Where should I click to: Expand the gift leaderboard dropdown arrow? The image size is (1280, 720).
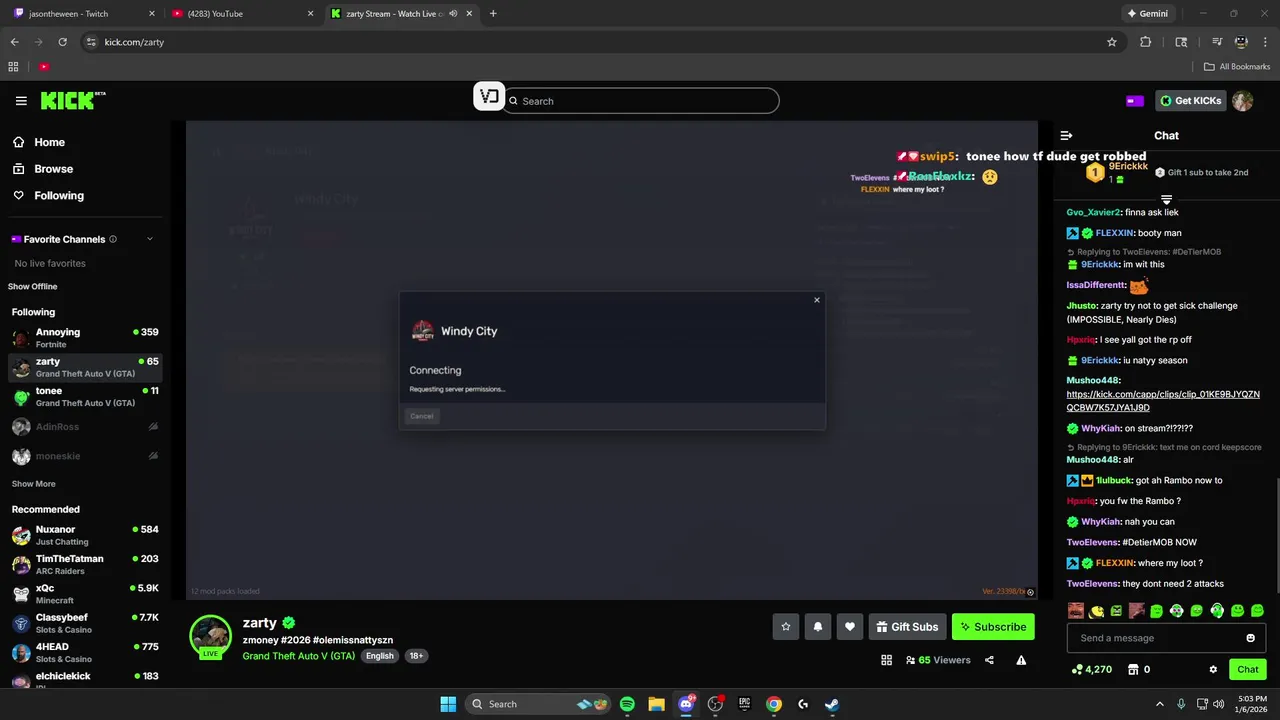click(x=1166, y=200)
